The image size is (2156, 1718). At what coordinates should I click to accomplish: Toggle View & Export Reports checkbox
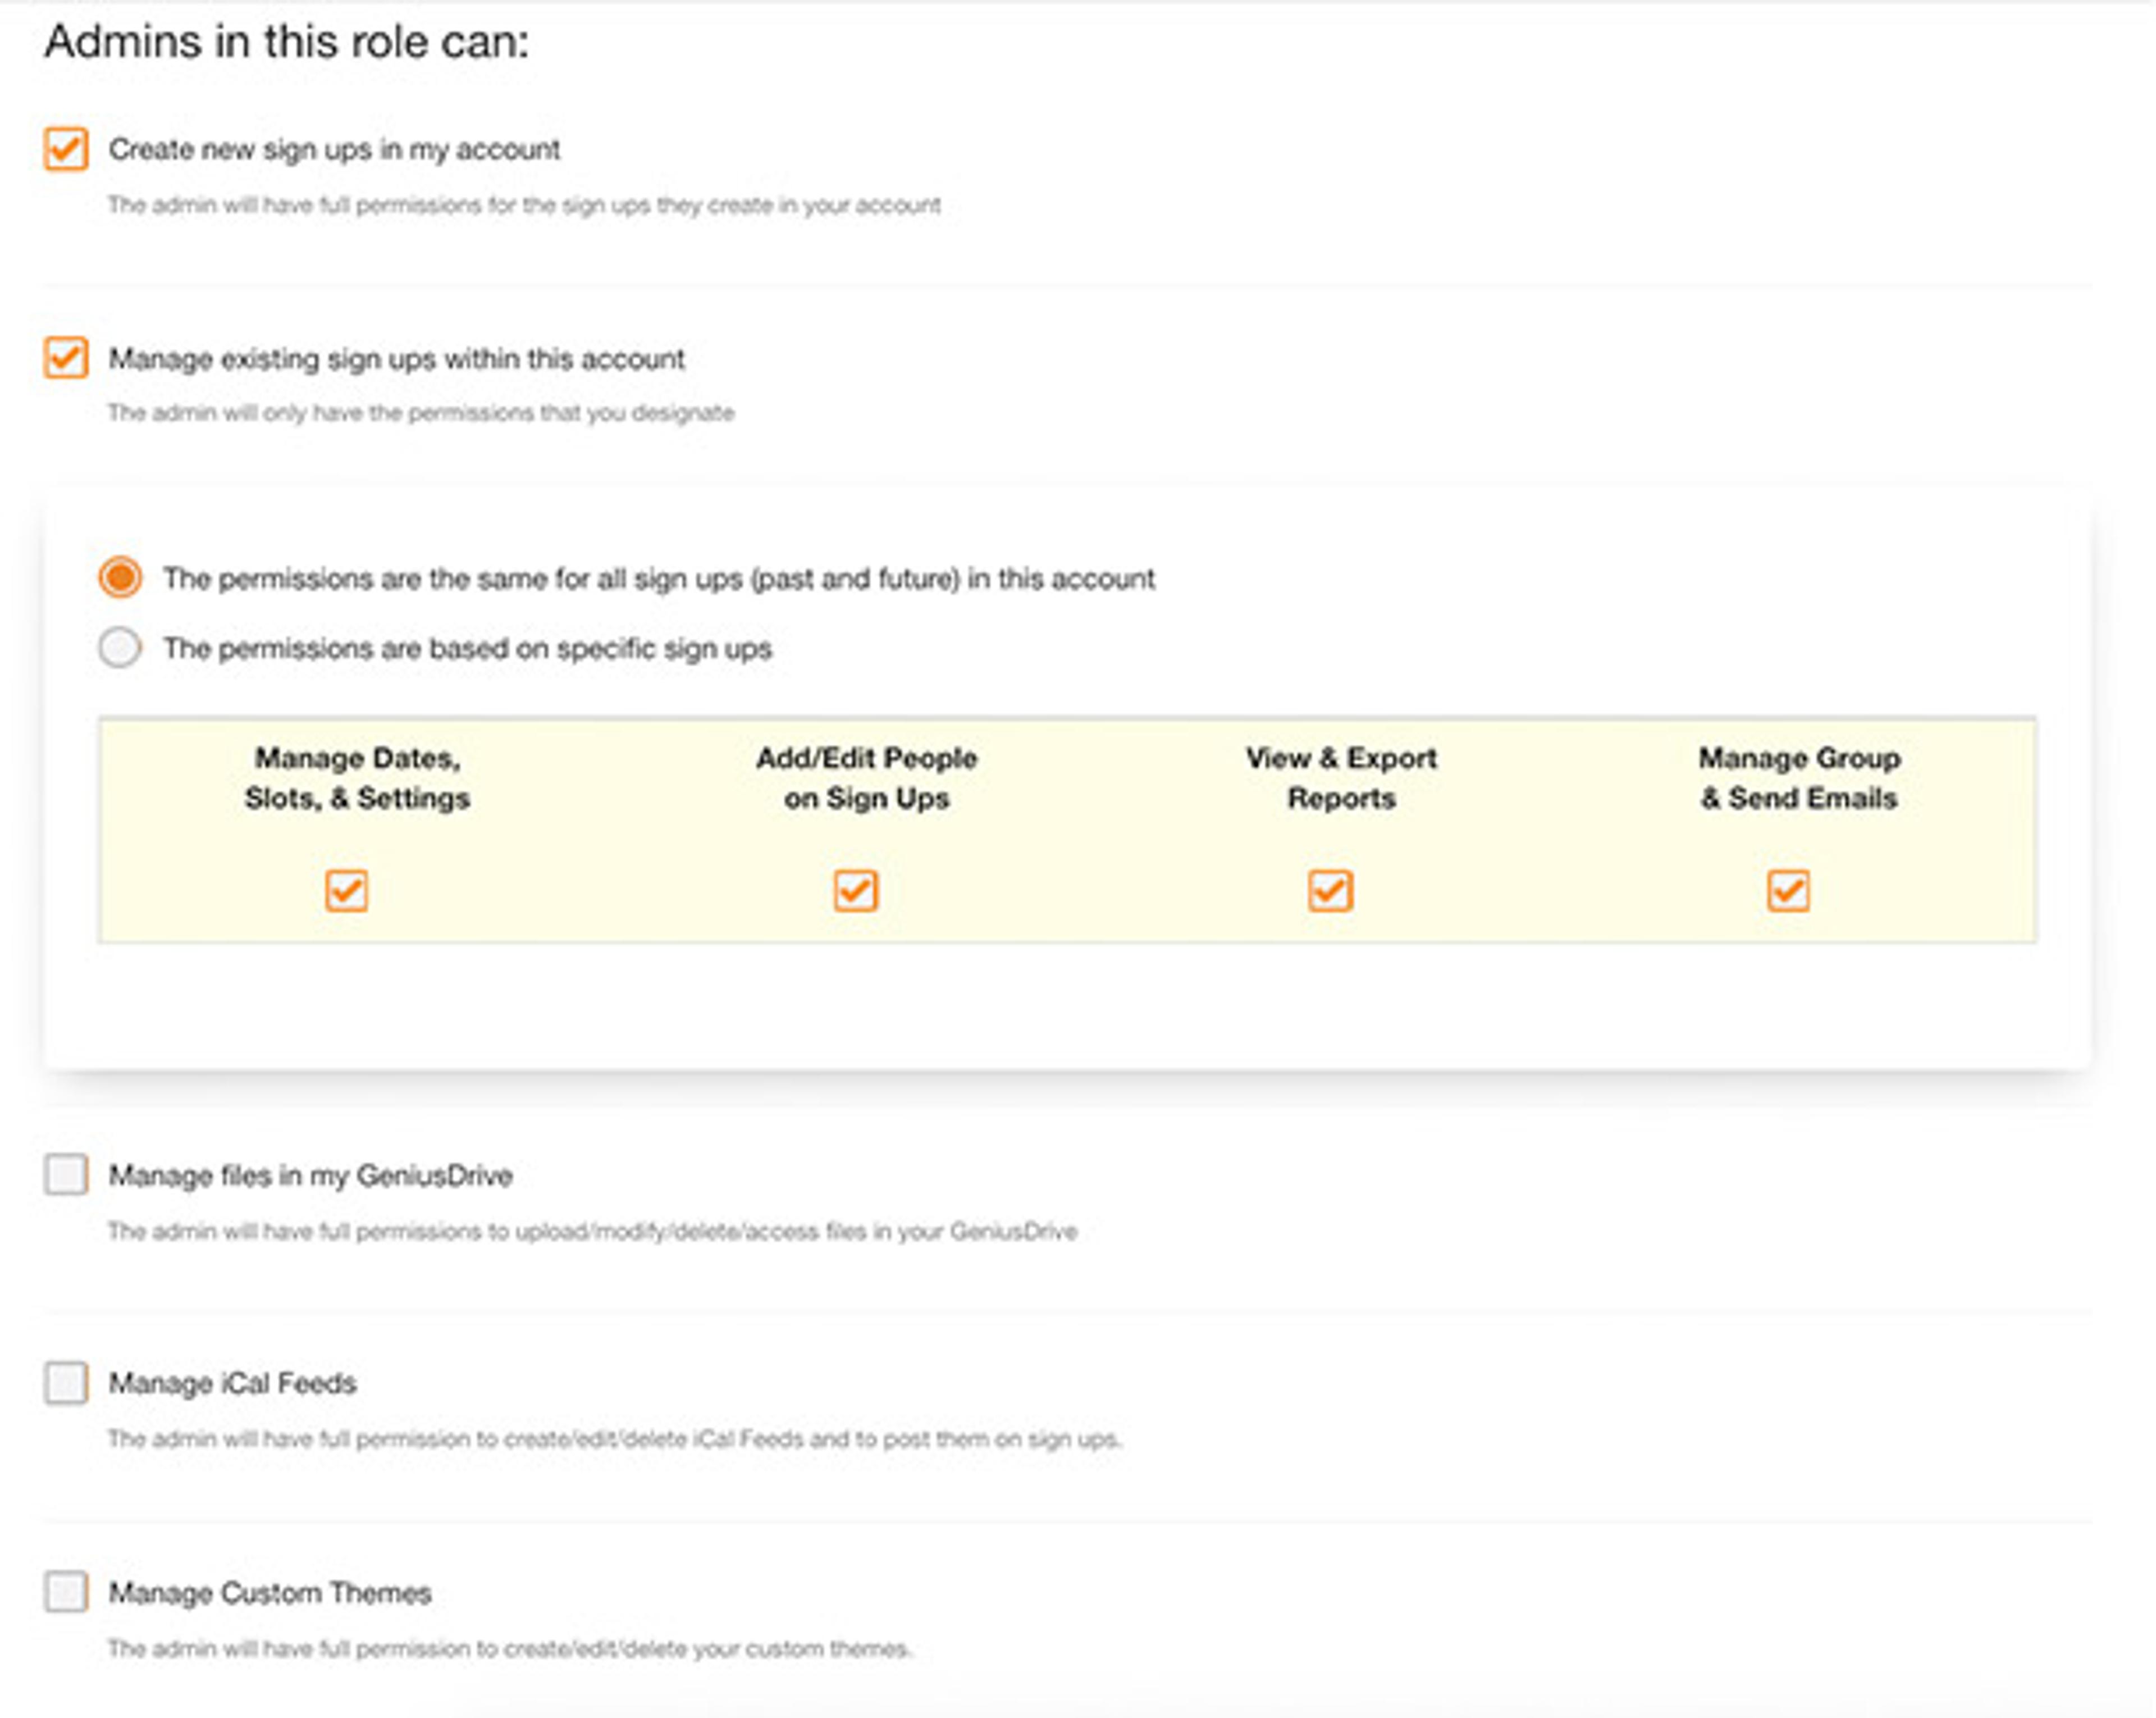(x=1331, y=890)
